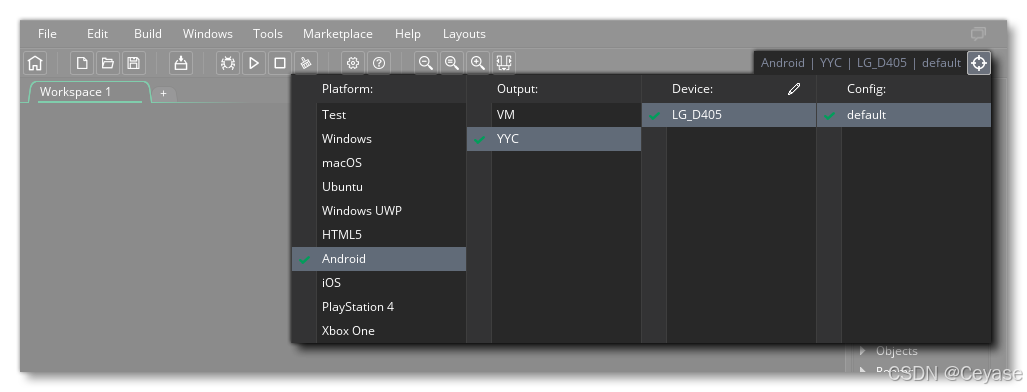Switch to the Workspace 1 tab

(x=90, y=92)
